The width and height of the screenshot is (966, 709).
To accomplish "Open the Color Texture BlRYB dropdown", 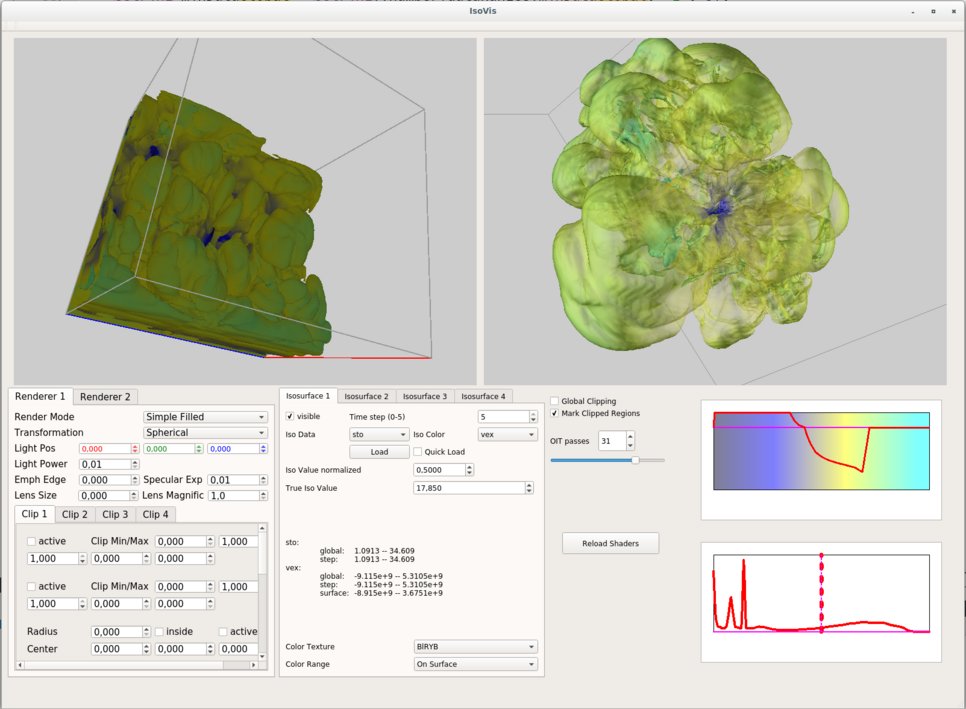I will [475, 647].
